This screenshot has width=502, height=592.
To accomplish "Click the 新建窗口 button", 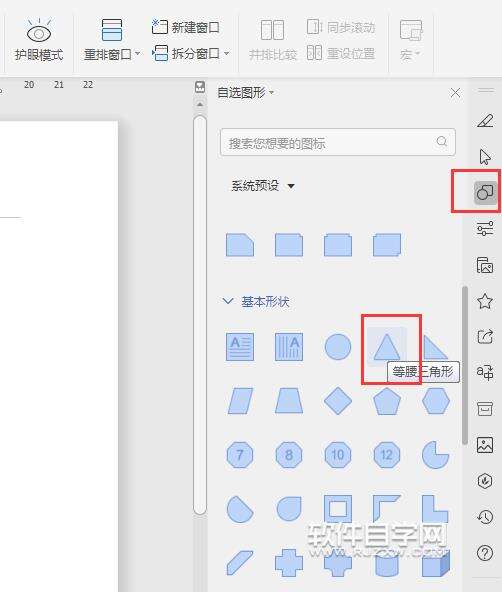I will point(185,28).
